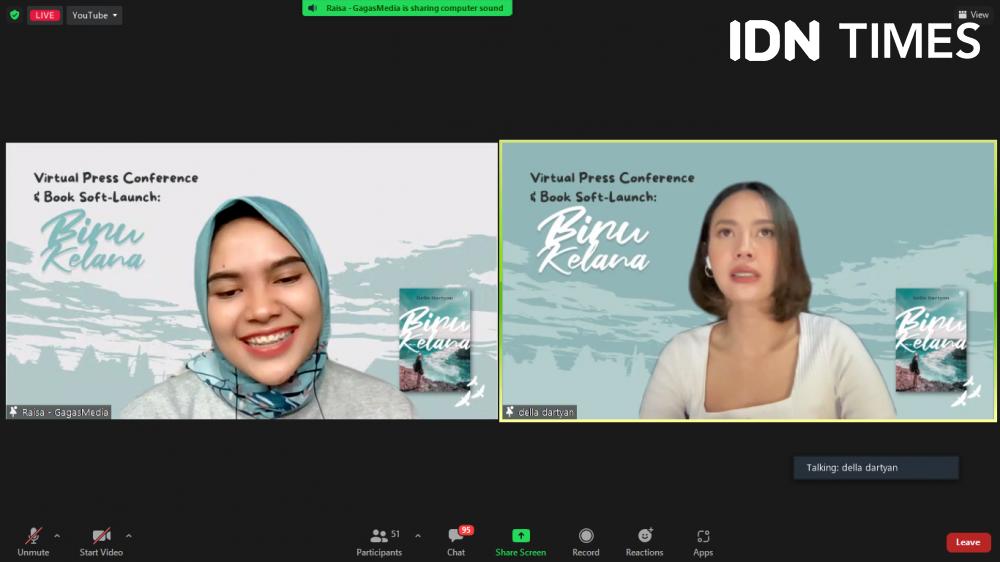Image resolution: width=1000 pixels, height=562 pixels.
Task: Select della dartyan video tile
Action: [x=747, y=281]
